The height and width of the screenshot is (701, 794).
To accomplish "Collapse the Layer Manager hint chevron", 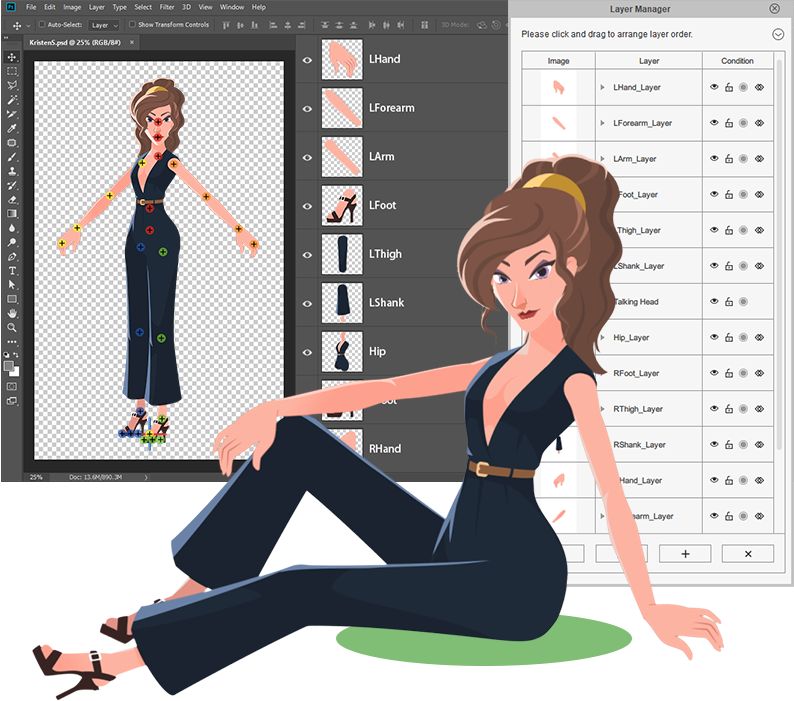I will point(778,34).
